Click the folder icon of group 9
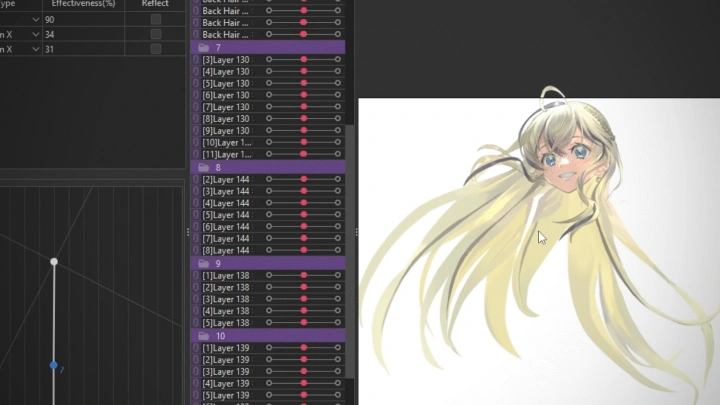 [204, 264]
